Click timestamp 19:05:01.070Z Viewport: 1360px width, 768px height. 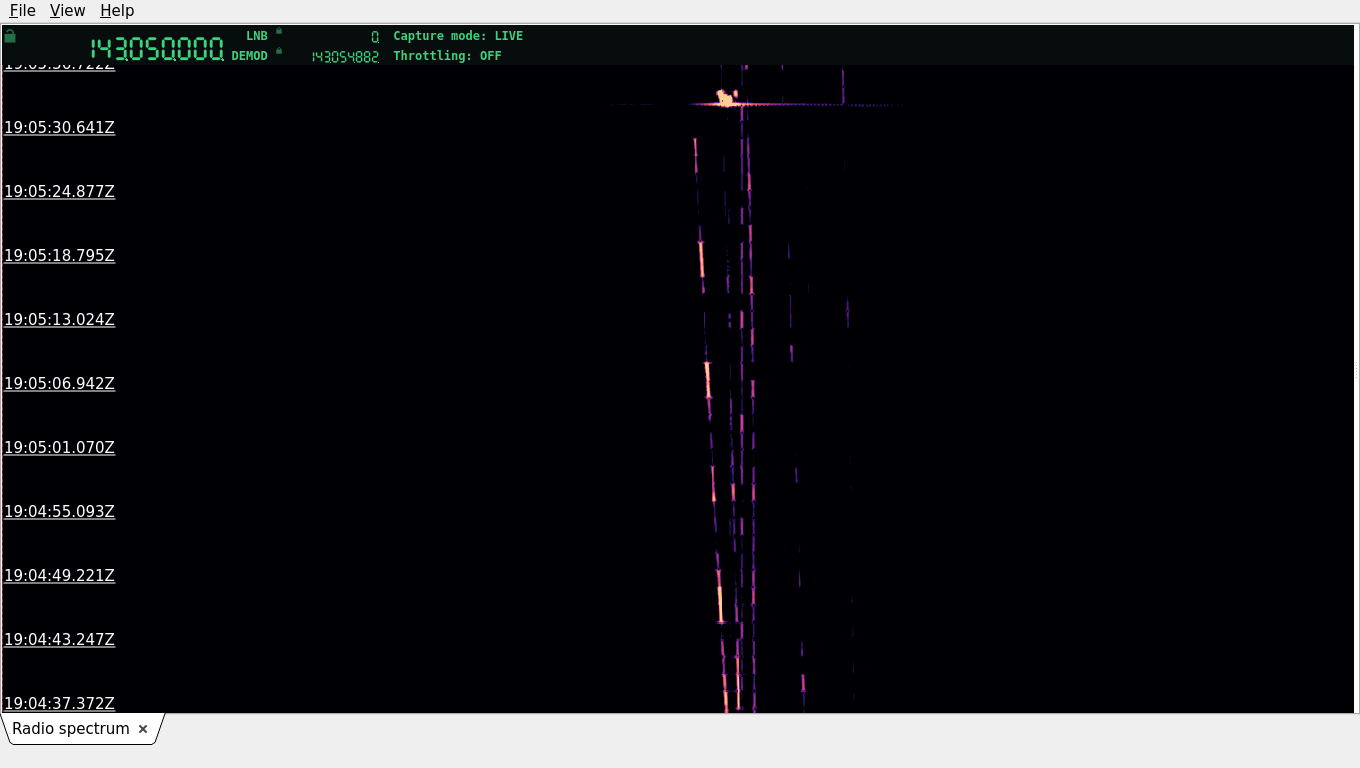[59, 448]
